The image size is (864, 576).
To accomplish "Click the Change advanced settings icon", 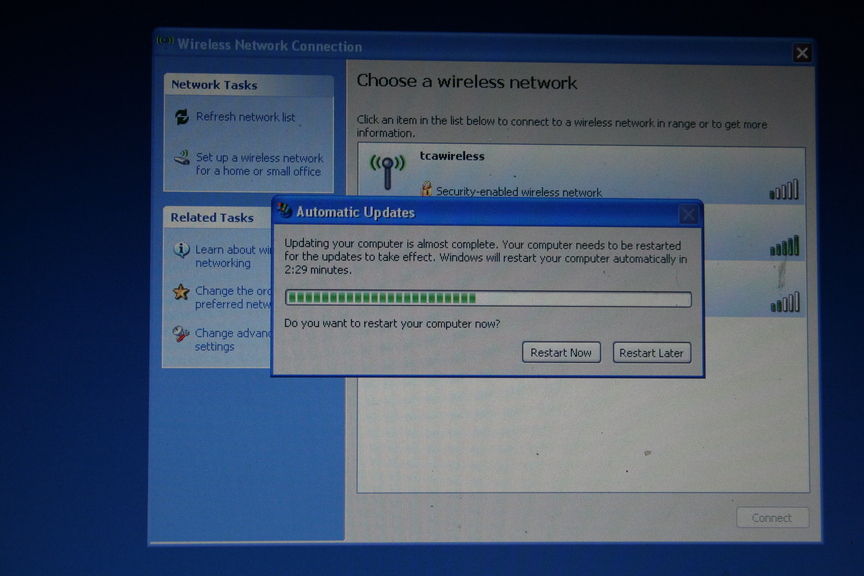I will pos(181,333).
